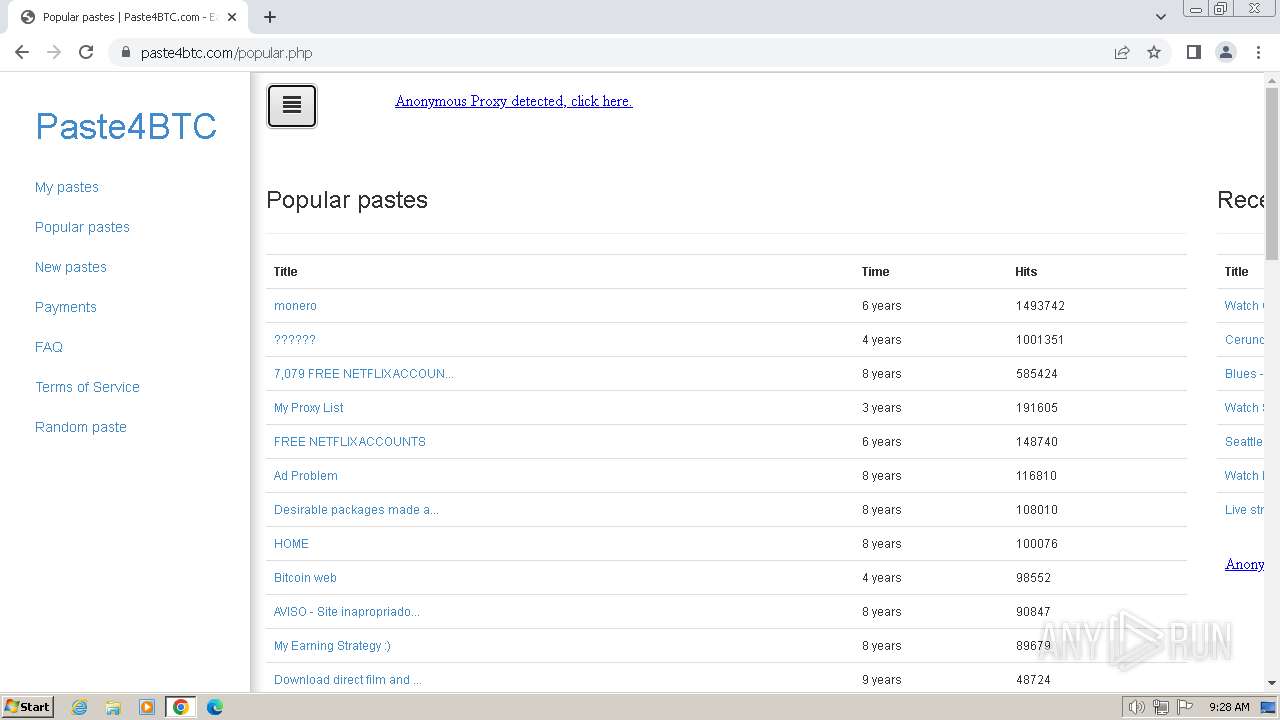
Task: Open File Explorer from the taskbar
Action: 113,707
